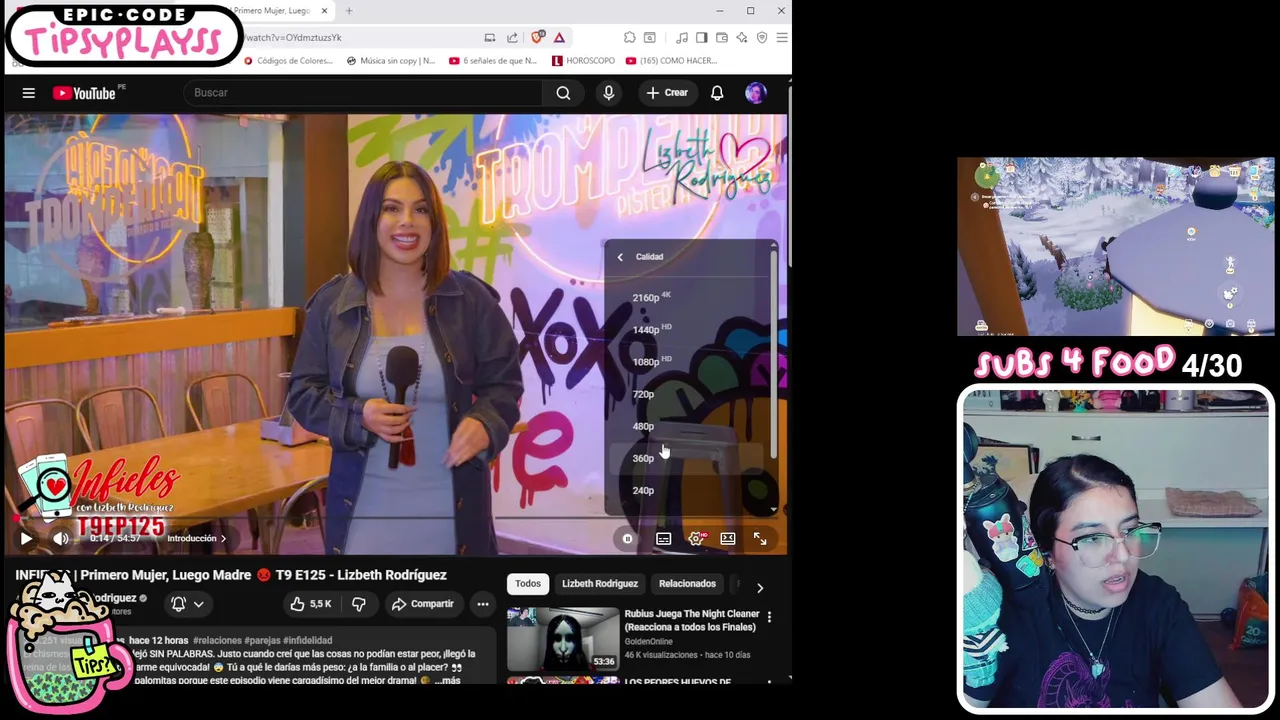
Task: Toggle subtitles in the video player
Action: (x=663, y=539)
